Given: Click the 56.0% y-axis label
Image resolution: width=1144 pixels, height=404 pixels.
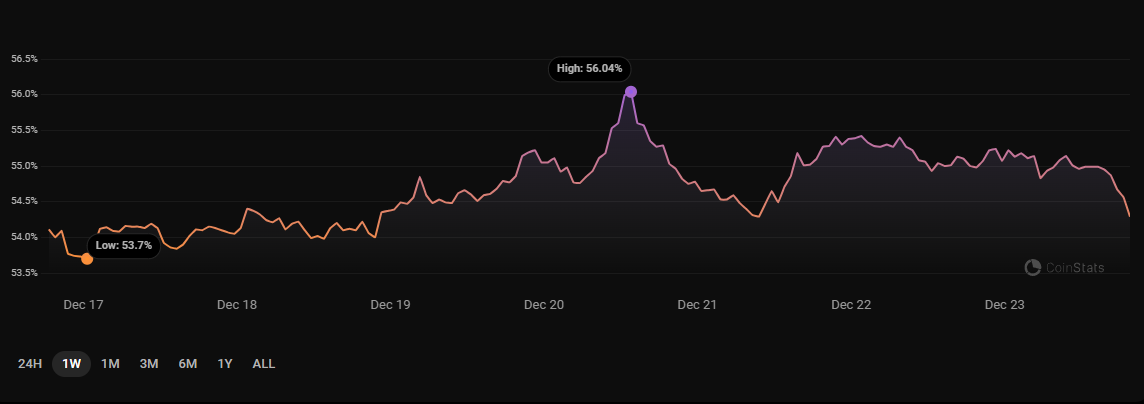Looking at the screenshot, I should click(24, 94).
